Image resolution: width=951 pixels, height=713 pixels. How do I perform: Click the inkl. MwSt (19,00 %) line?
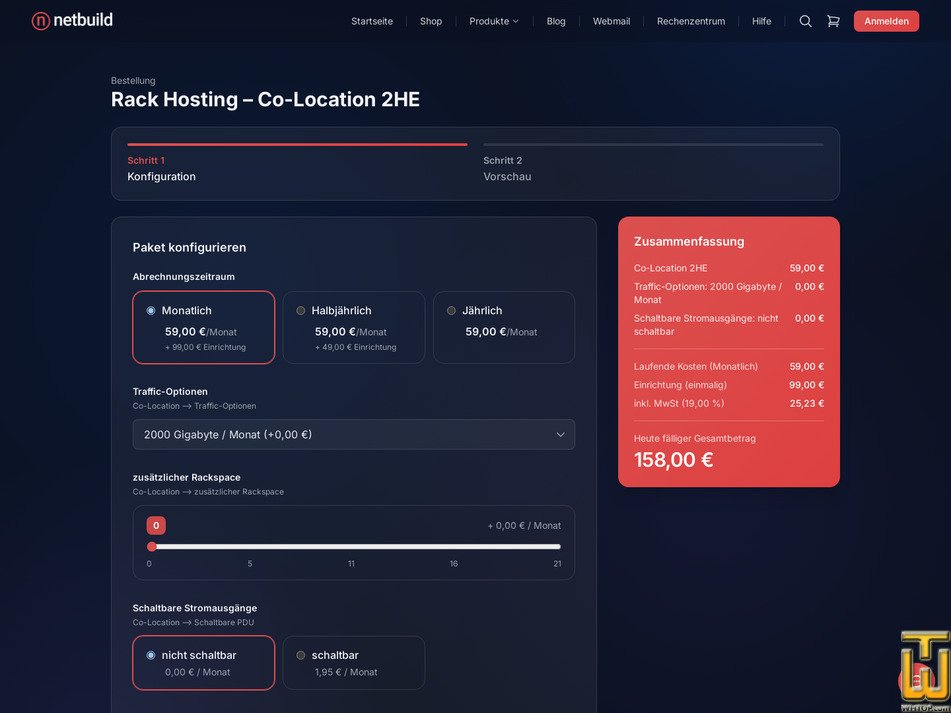tap(729, 403)
